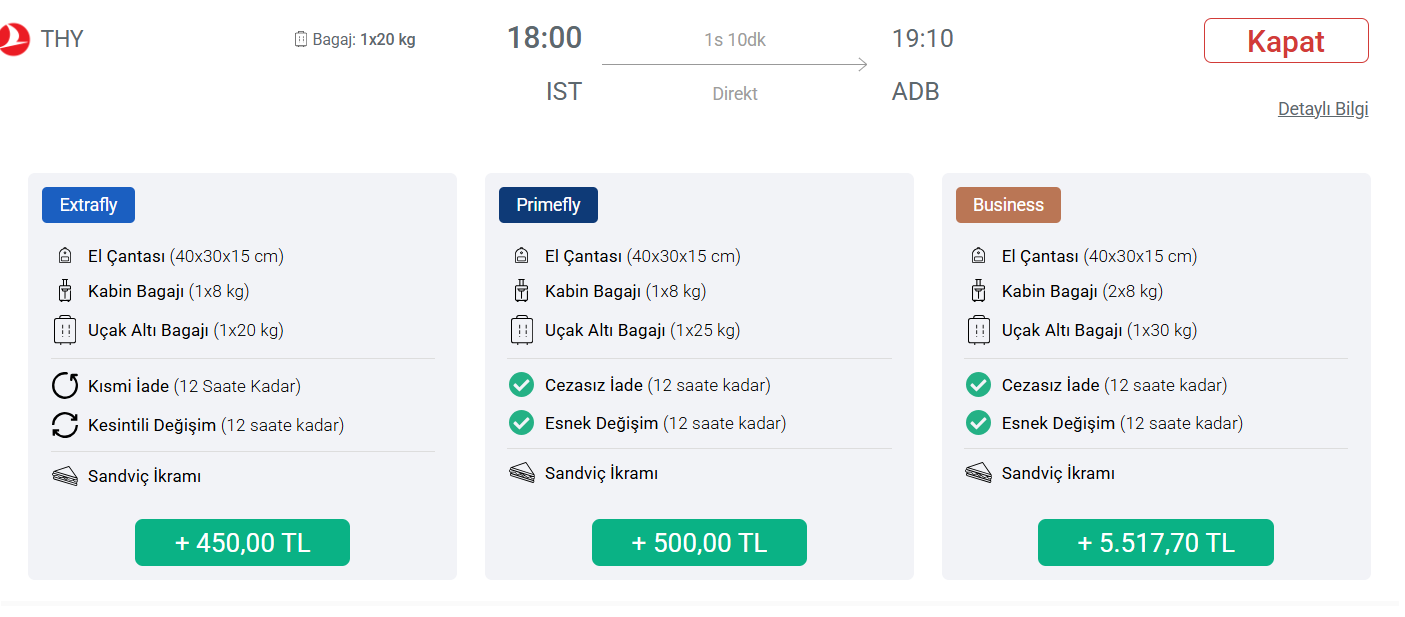Click El Çantası text in Extrafly card
The width and height of the screenshot is (1405, 617).
pyautogui.click(x=186, y=256)
